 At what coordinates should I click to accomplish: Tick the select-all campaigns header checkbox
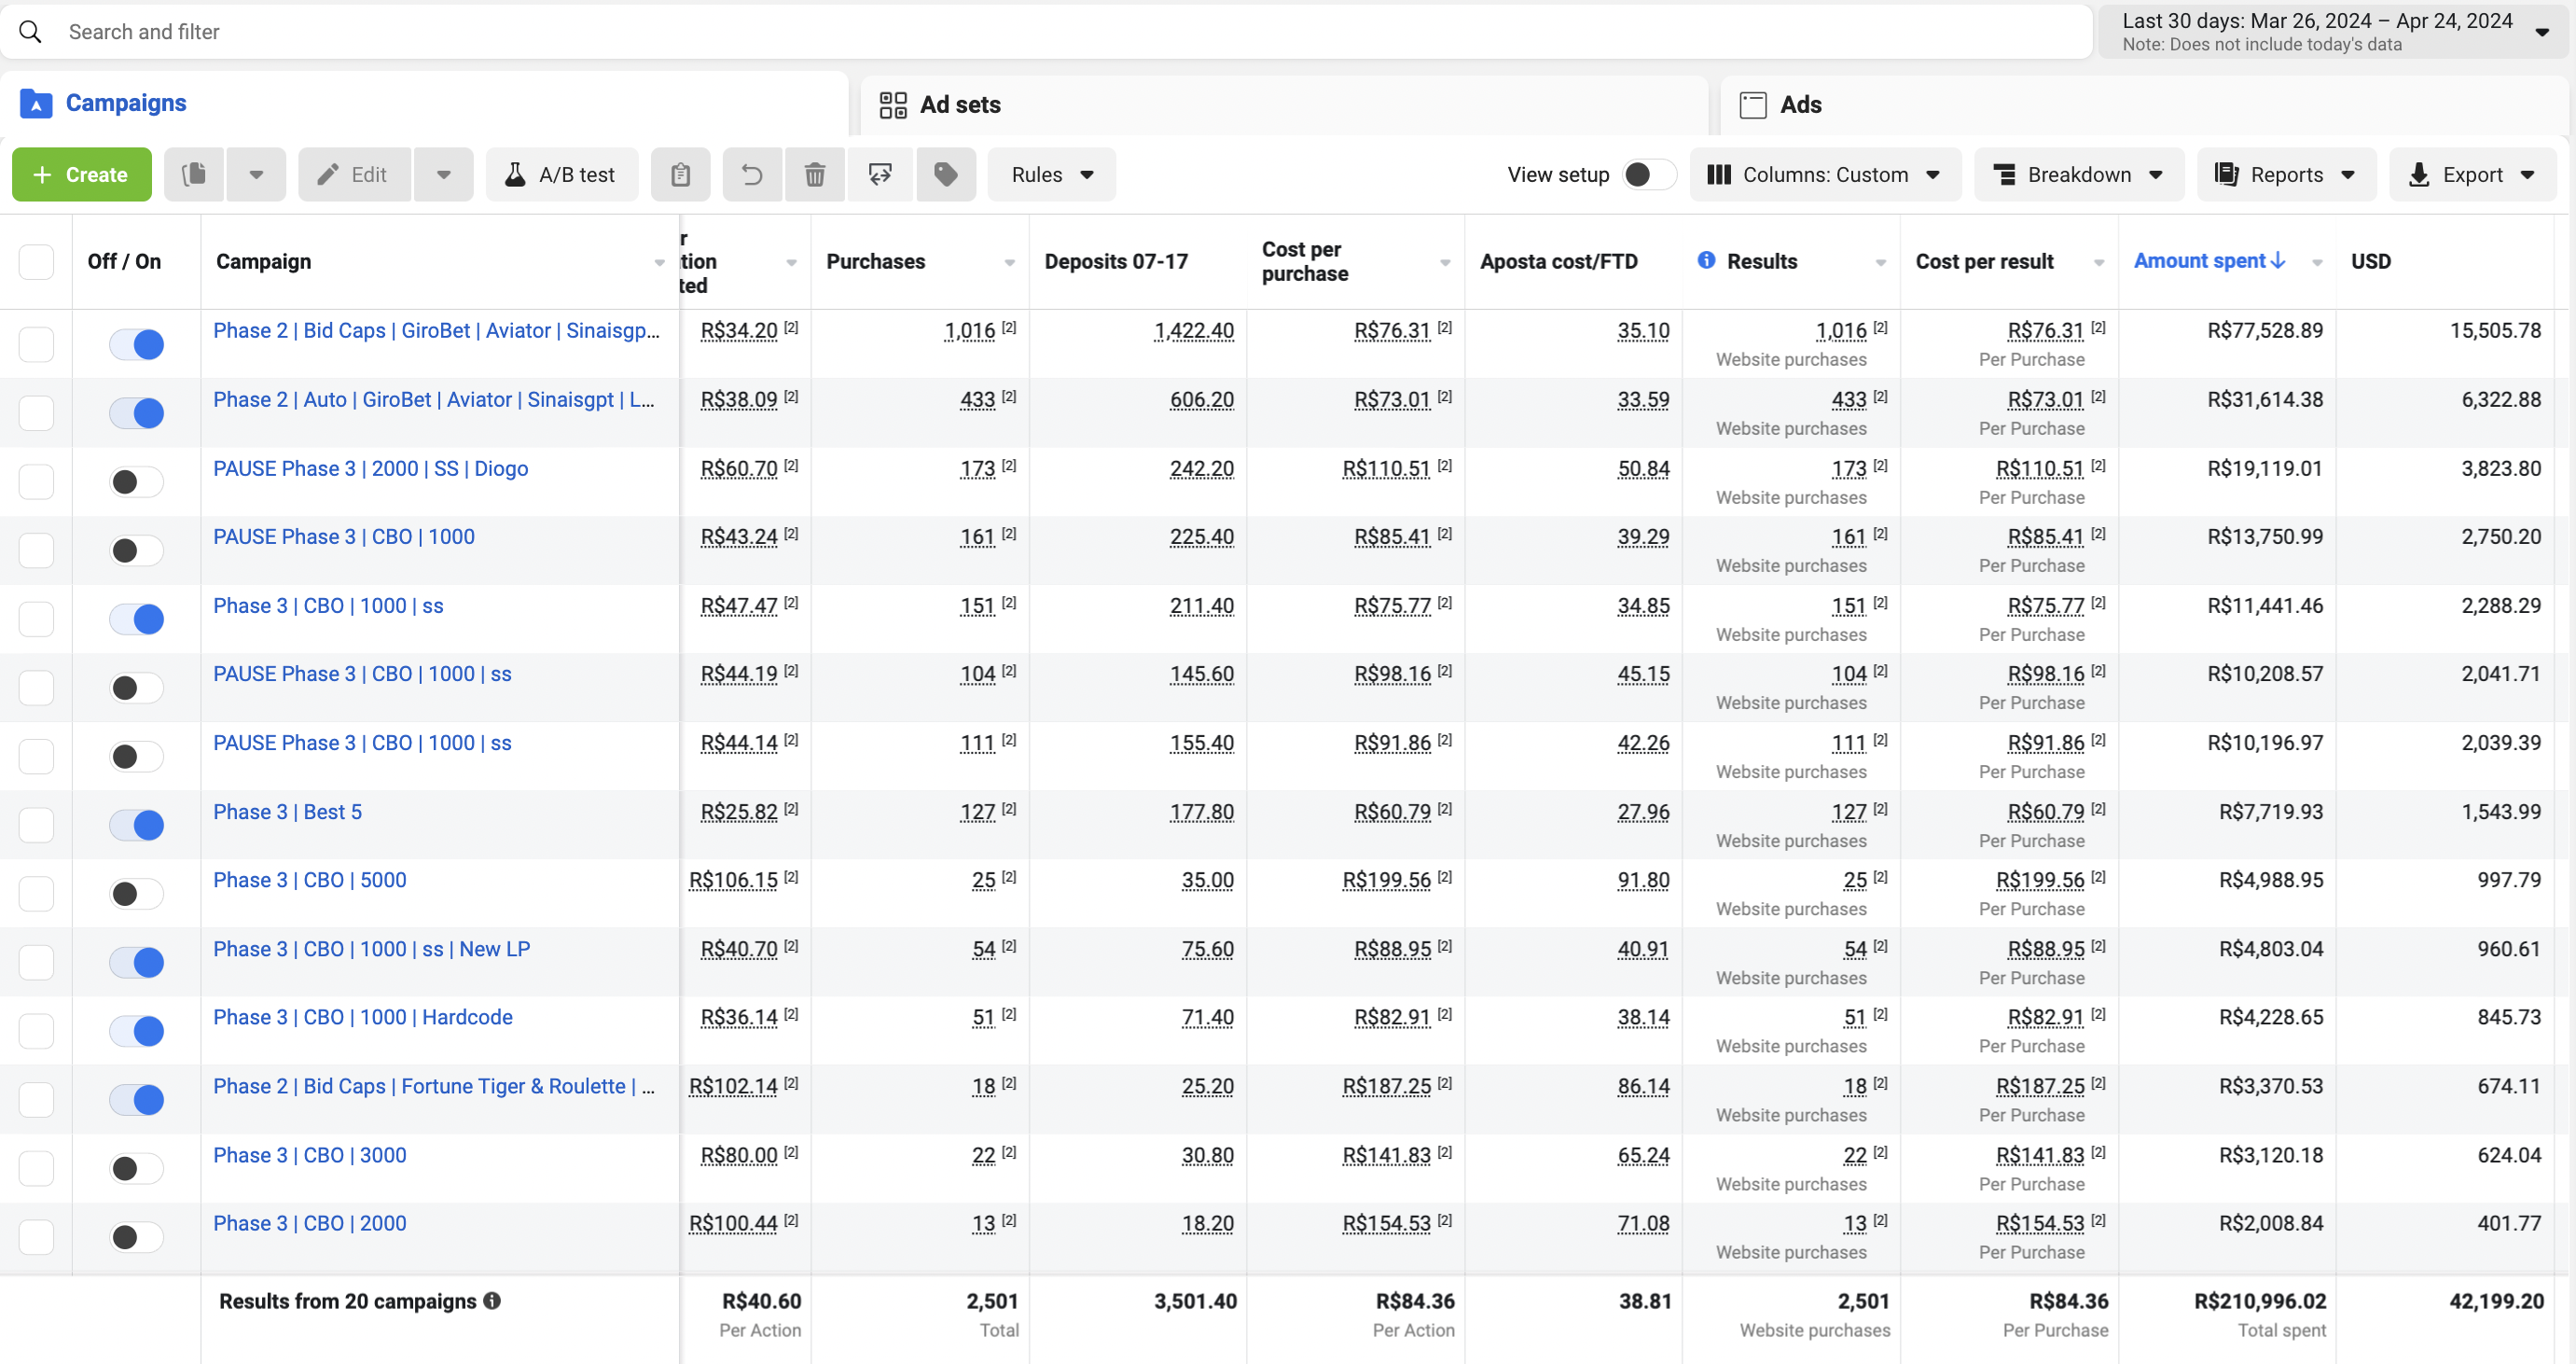tap(36, 262)
